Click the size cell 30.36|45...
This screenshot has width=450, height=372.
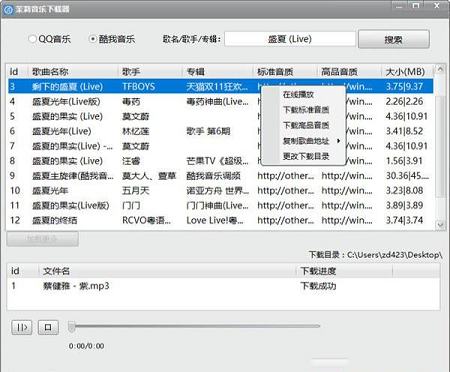[x=407, y=176]
